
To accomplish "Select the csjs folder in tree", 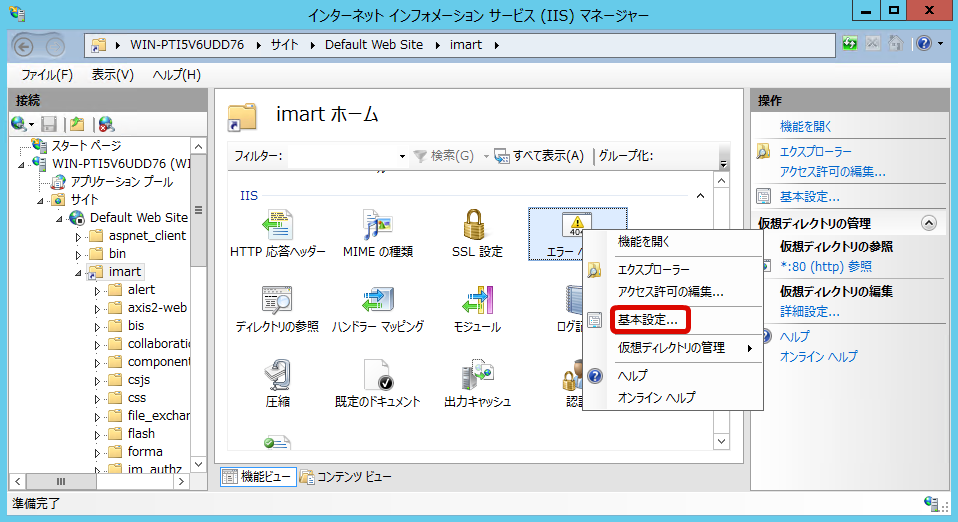I will [x=139, y=380].
